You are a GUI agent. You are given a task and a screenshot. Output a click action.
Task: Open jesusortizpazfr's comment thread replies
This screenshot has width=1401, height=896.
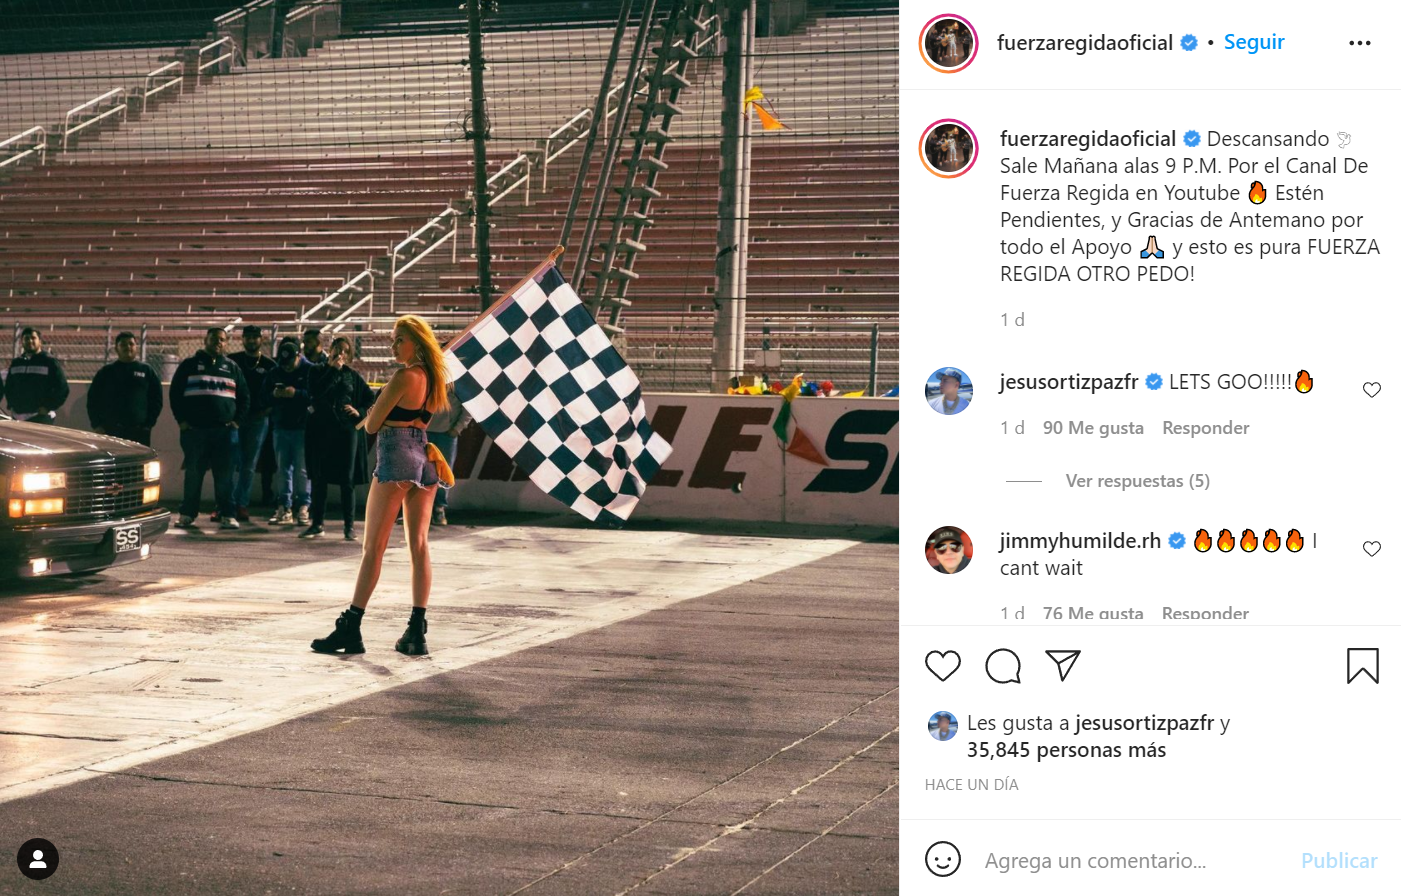coord(1136,480)
